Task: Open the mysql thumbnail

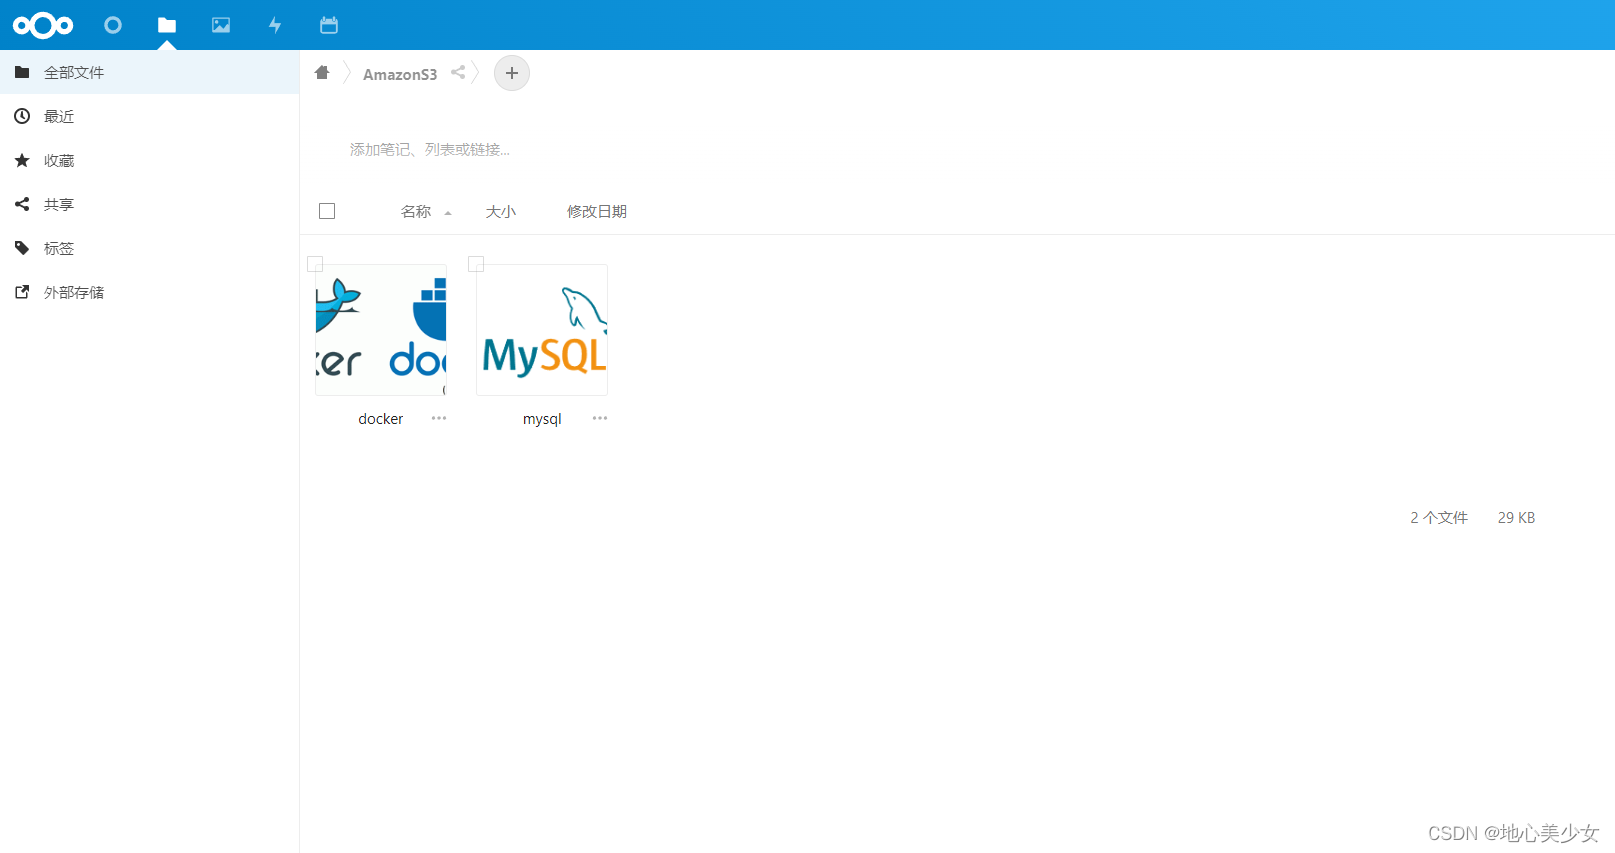Action: pos(542,330)
